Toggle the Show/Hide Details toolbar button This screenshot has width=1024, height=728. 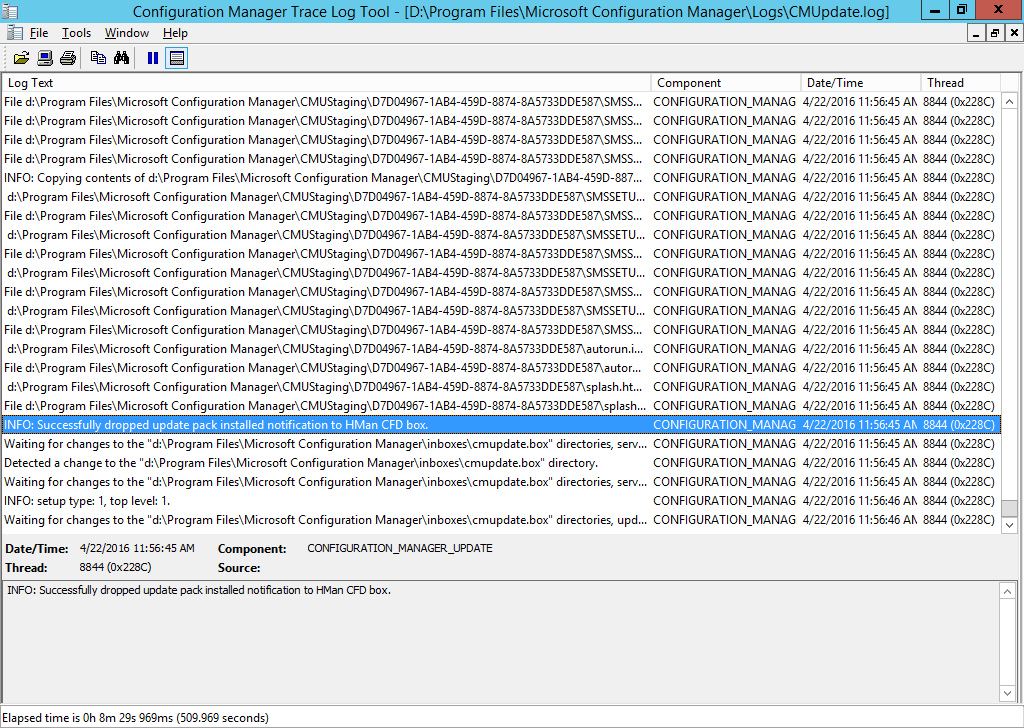[x=176, y=58]
